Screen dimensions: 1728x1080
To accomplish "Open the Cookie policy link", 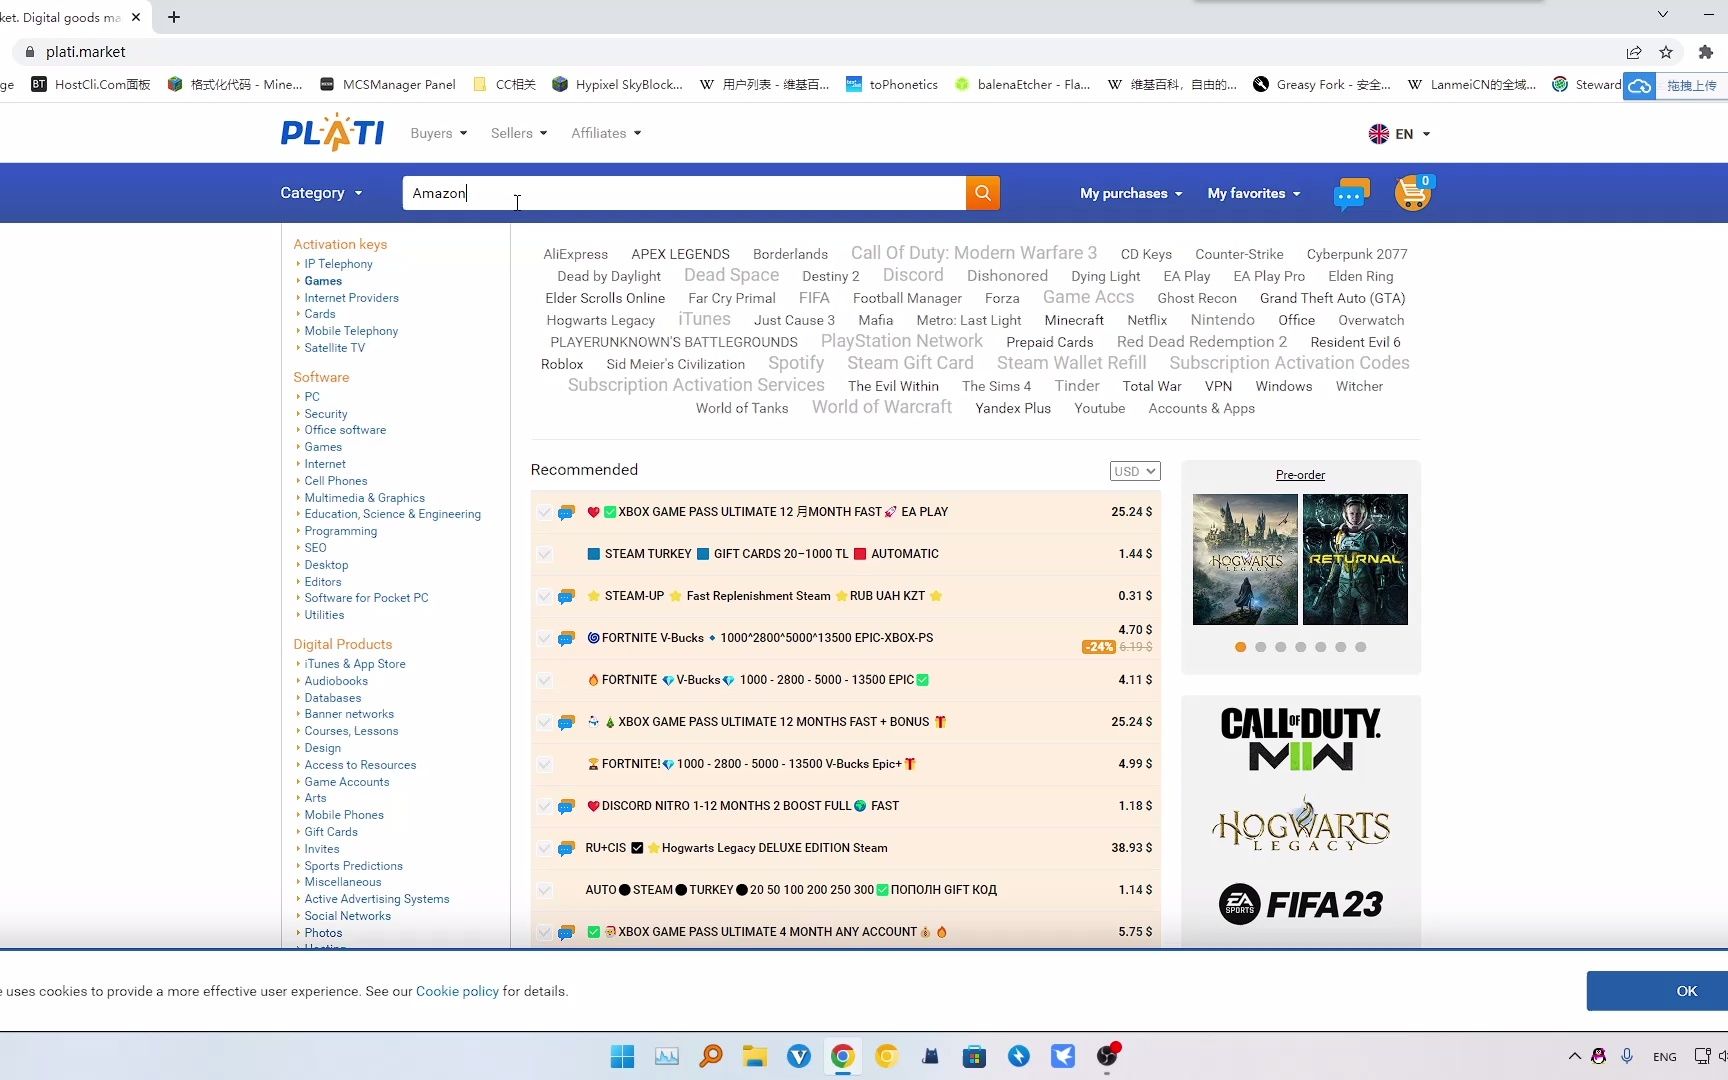I will coord(457,991).
